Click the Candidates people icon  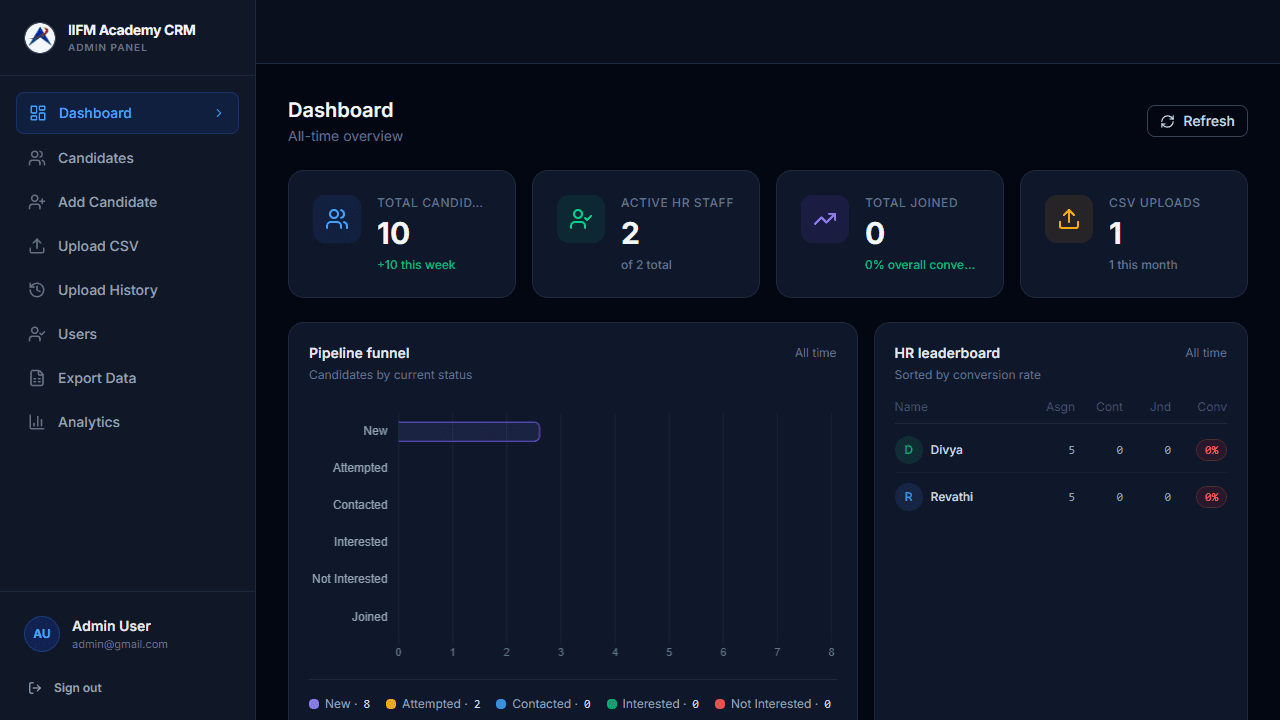tap(37, 158)
